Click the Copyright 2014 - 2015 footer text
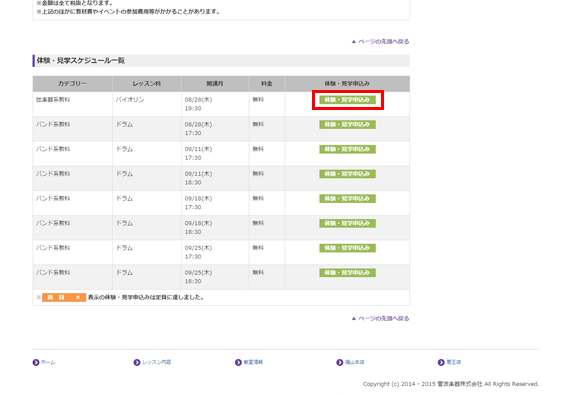Screen dimensions: 575x395 pos(451,384)
